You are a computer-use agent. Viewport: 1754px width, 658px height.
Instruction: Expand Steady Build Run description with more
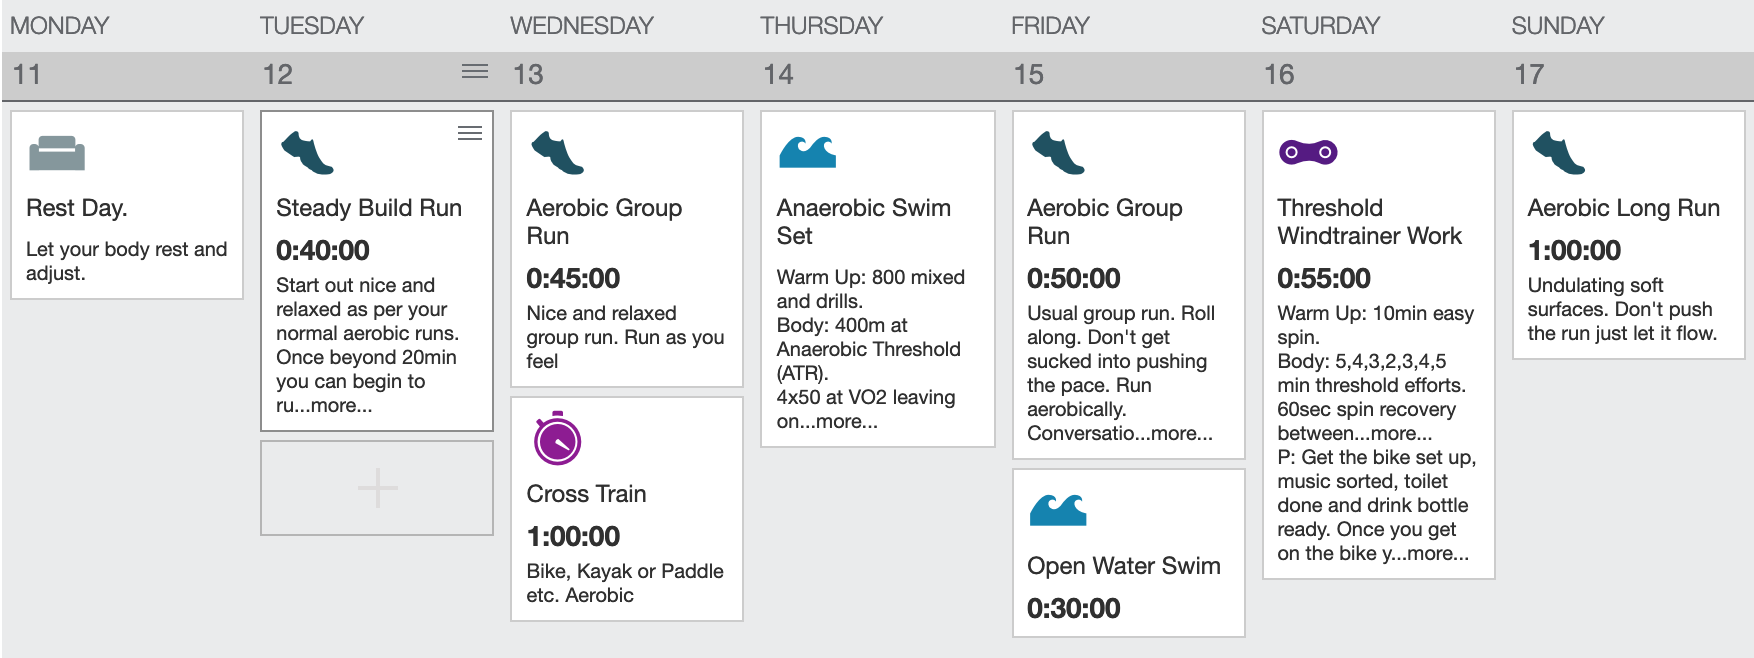tap(341, 405)
